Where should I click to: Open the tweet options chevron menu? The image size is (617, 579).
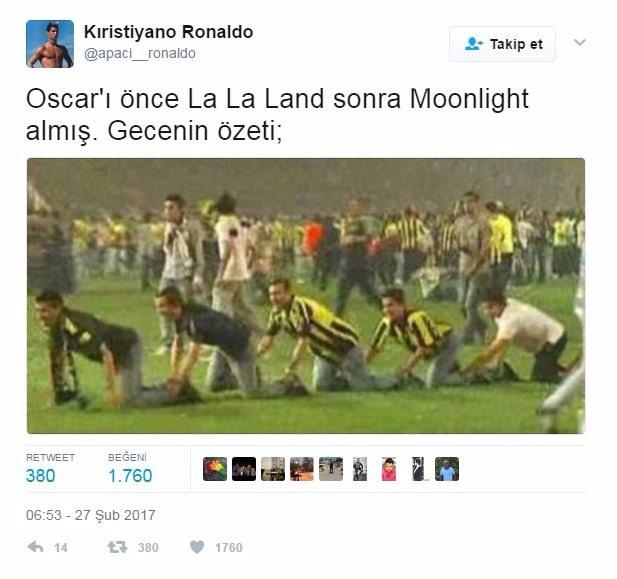[x=580, y=42]
